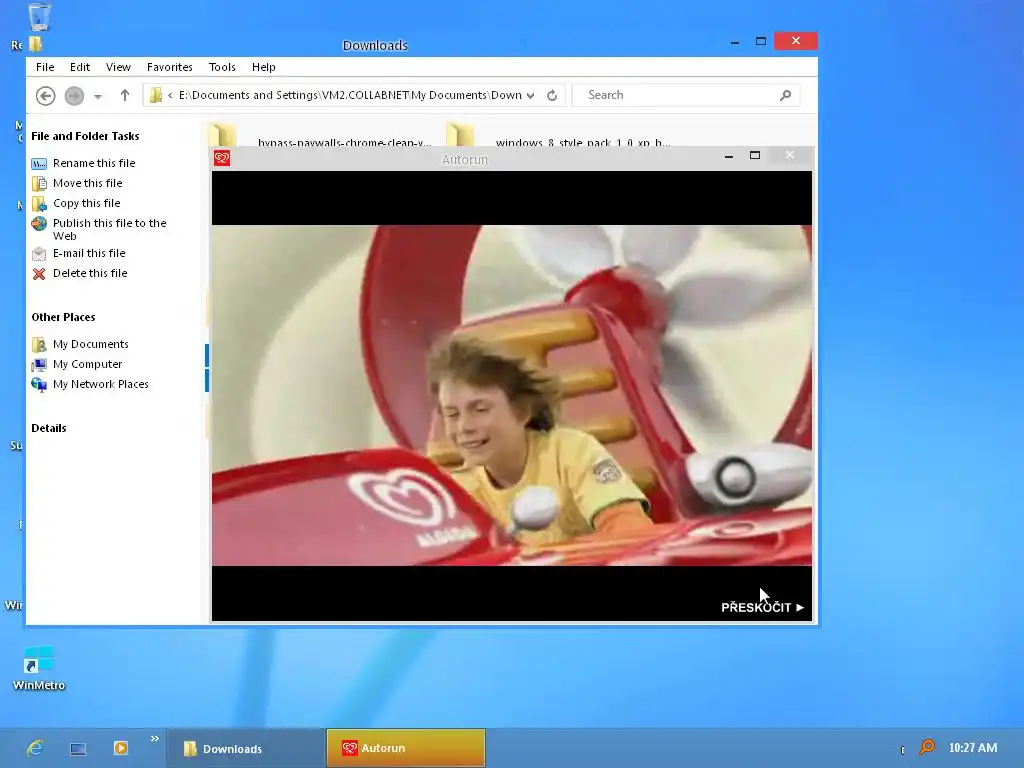Click the My Network Places icon

39,385
